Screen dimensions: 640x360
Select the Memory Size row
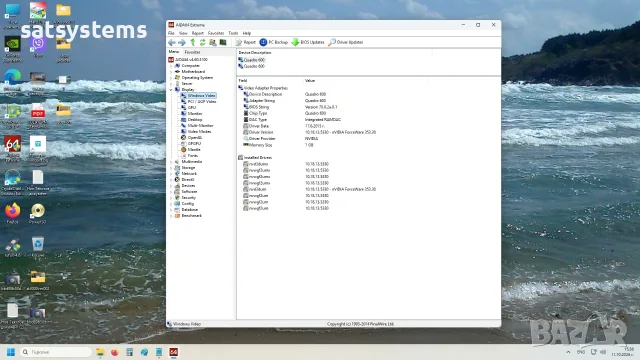tap(278, 145)
